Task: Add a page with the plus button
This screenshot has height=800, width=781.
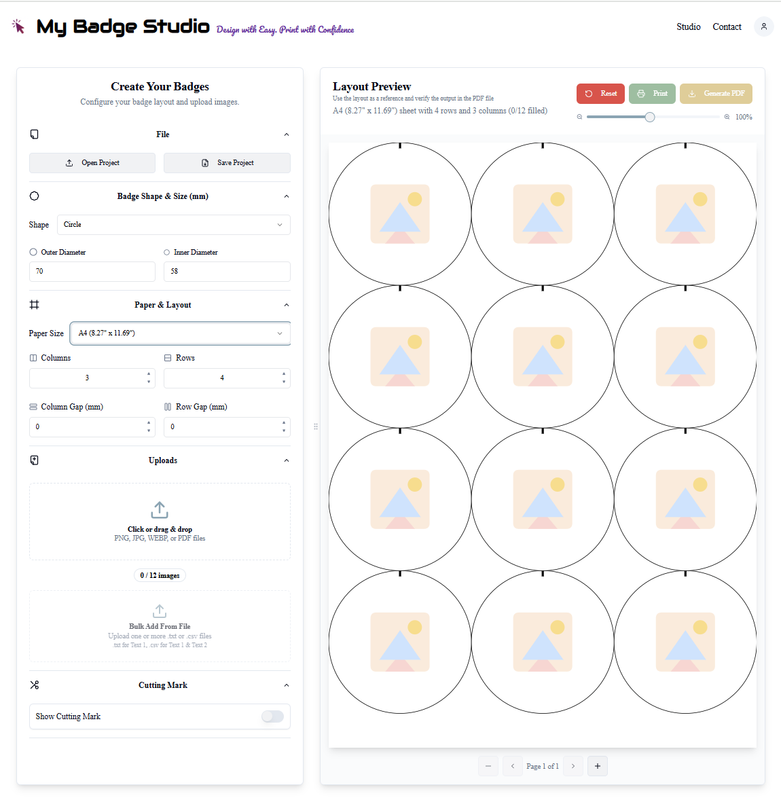Action: click(x=597, y=766)
